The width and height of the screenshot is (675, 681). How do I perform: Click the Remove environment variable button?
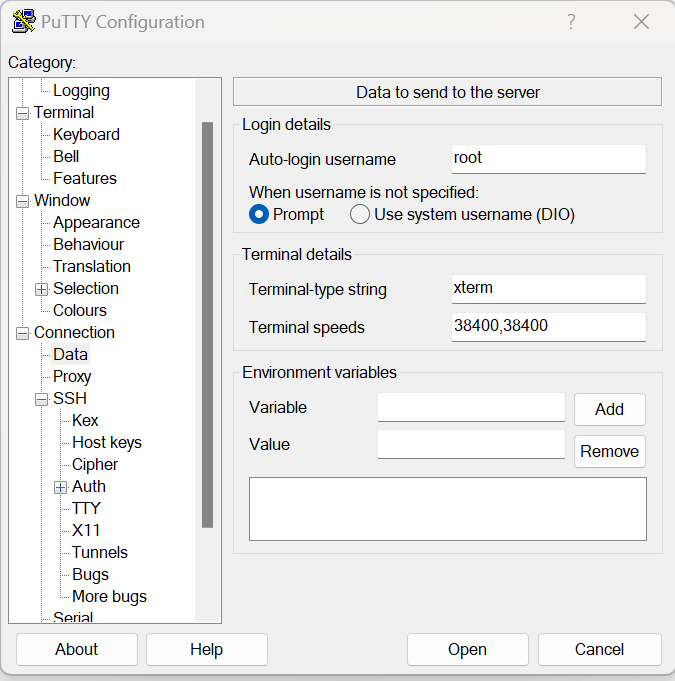pyautogui.click(x=610, y=451)
